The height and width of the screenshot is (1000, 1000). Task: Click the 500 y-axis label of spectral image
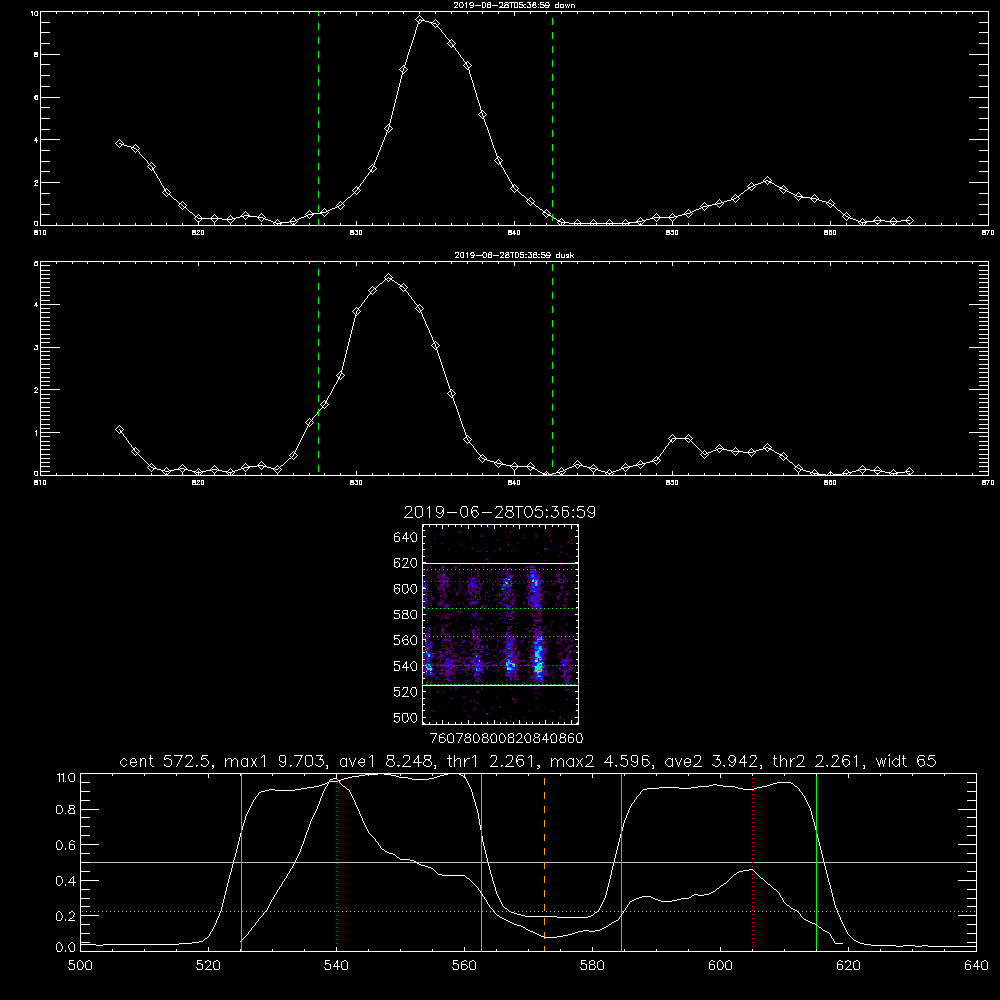(405, 717)
